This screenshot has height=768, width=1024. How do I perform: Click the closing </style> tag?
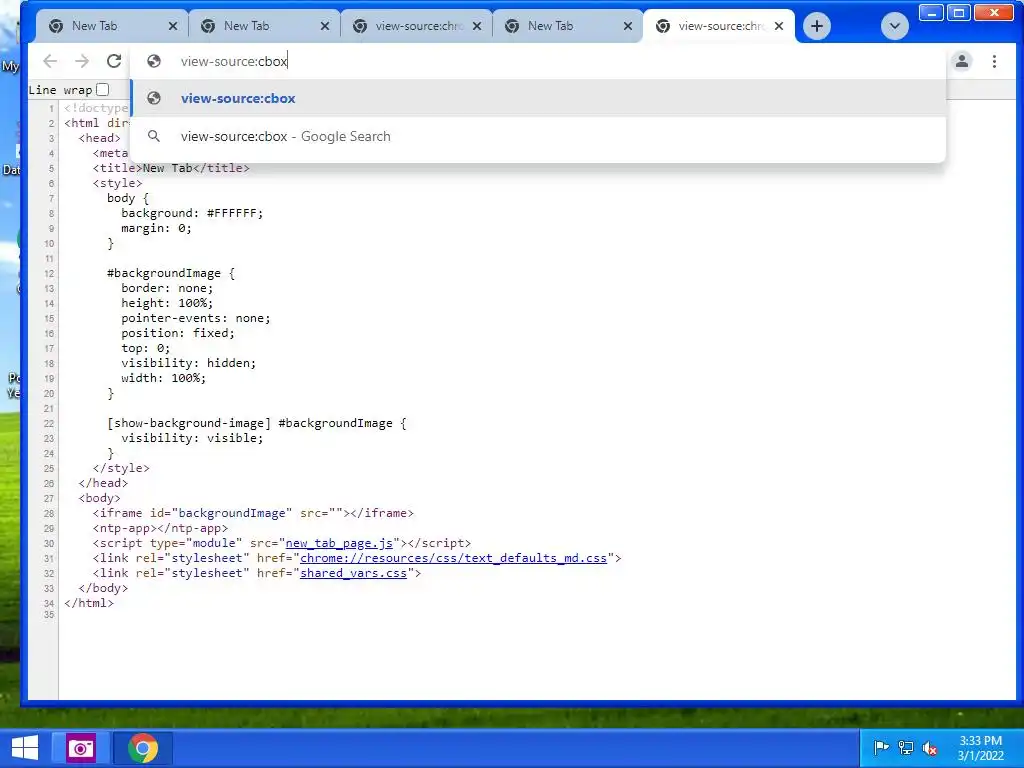point(121,468)
